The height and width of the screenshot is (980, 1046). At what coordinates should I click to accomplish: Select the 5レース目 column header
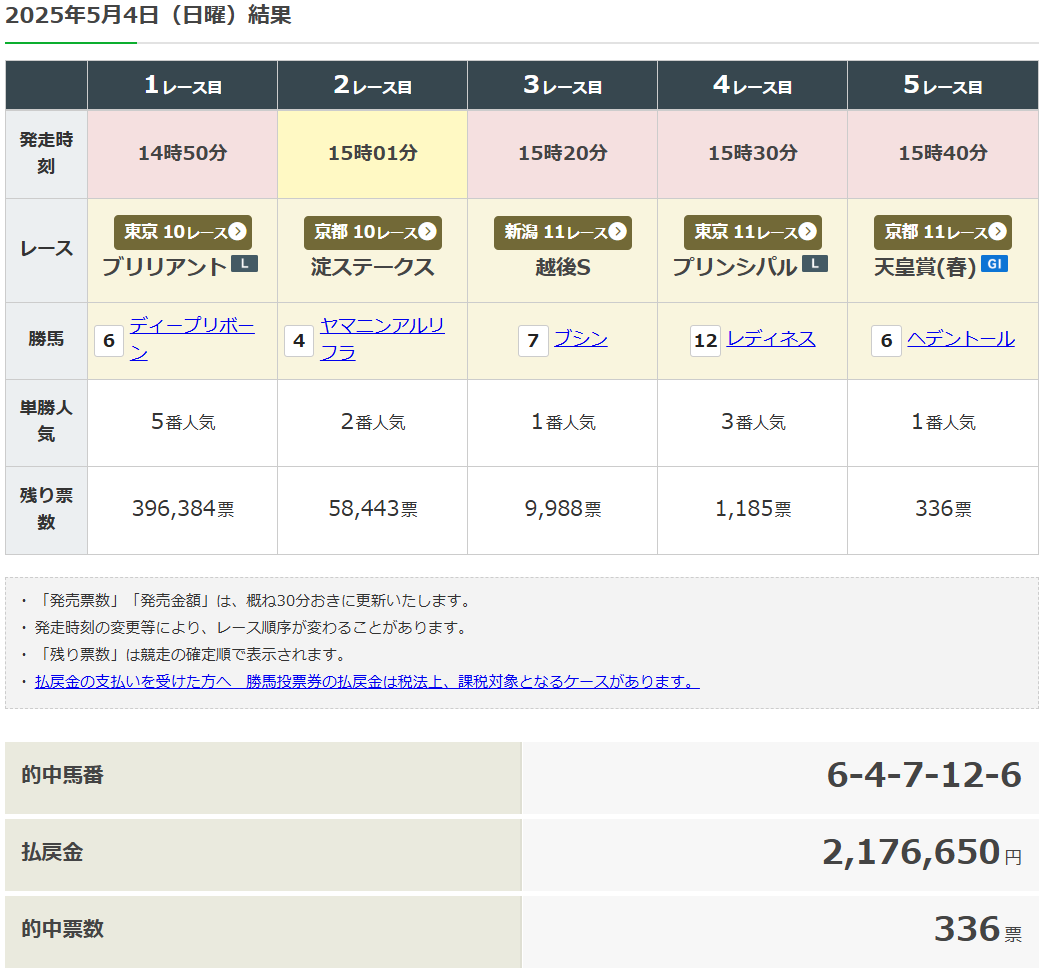pos(943,85)
